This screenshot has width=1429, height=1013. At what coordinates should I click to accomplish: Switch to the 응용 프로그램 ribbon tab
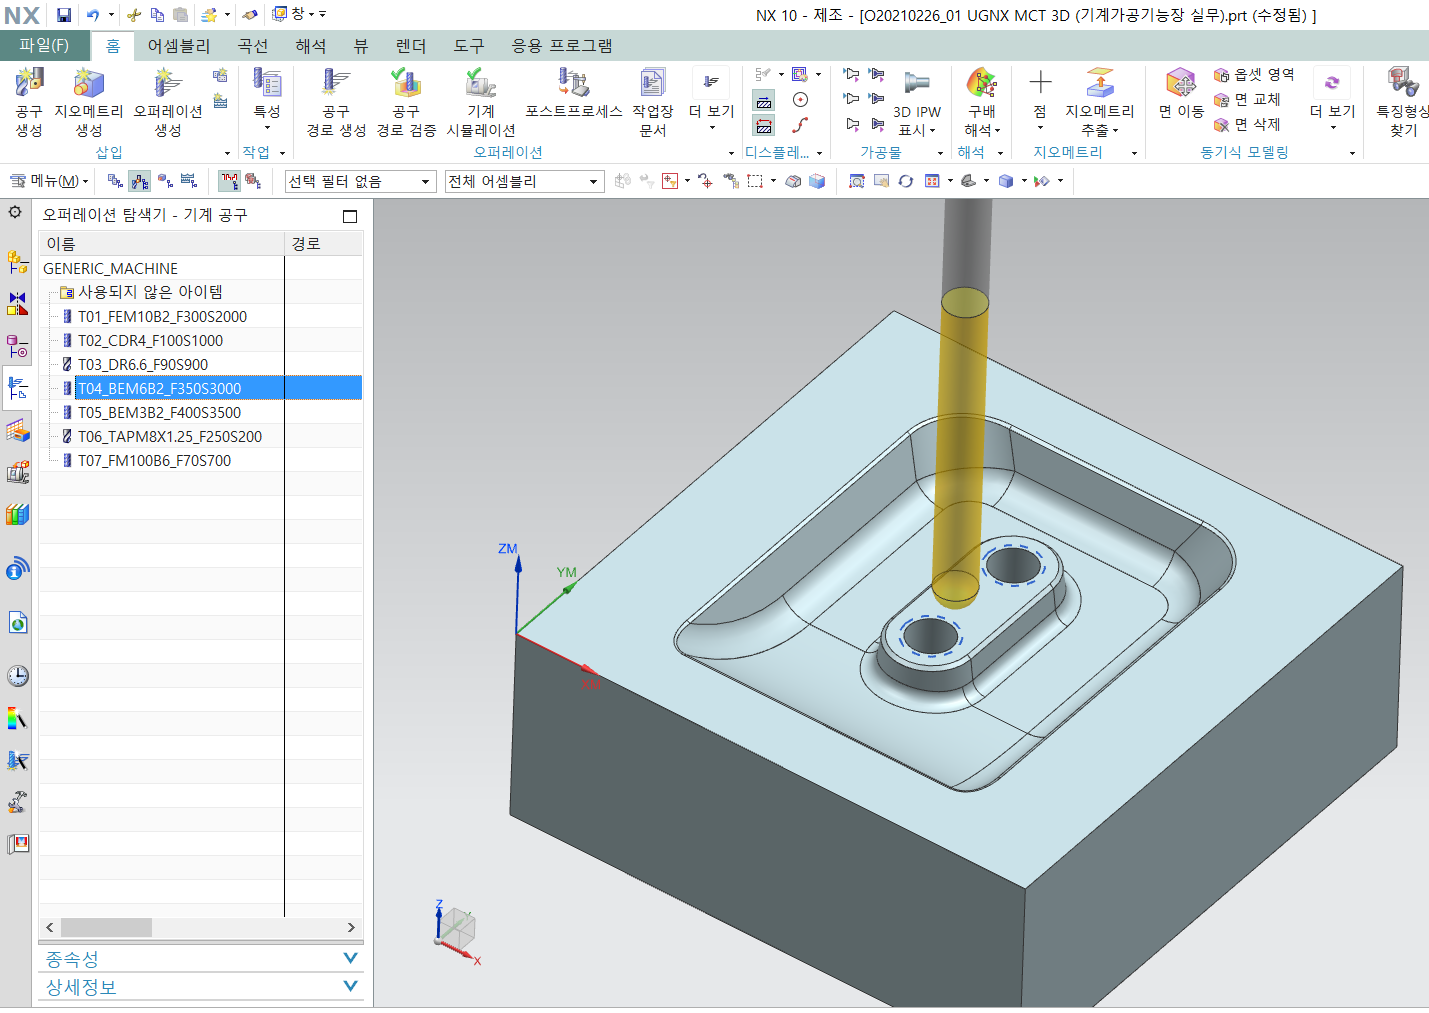(x=562, y=46)
